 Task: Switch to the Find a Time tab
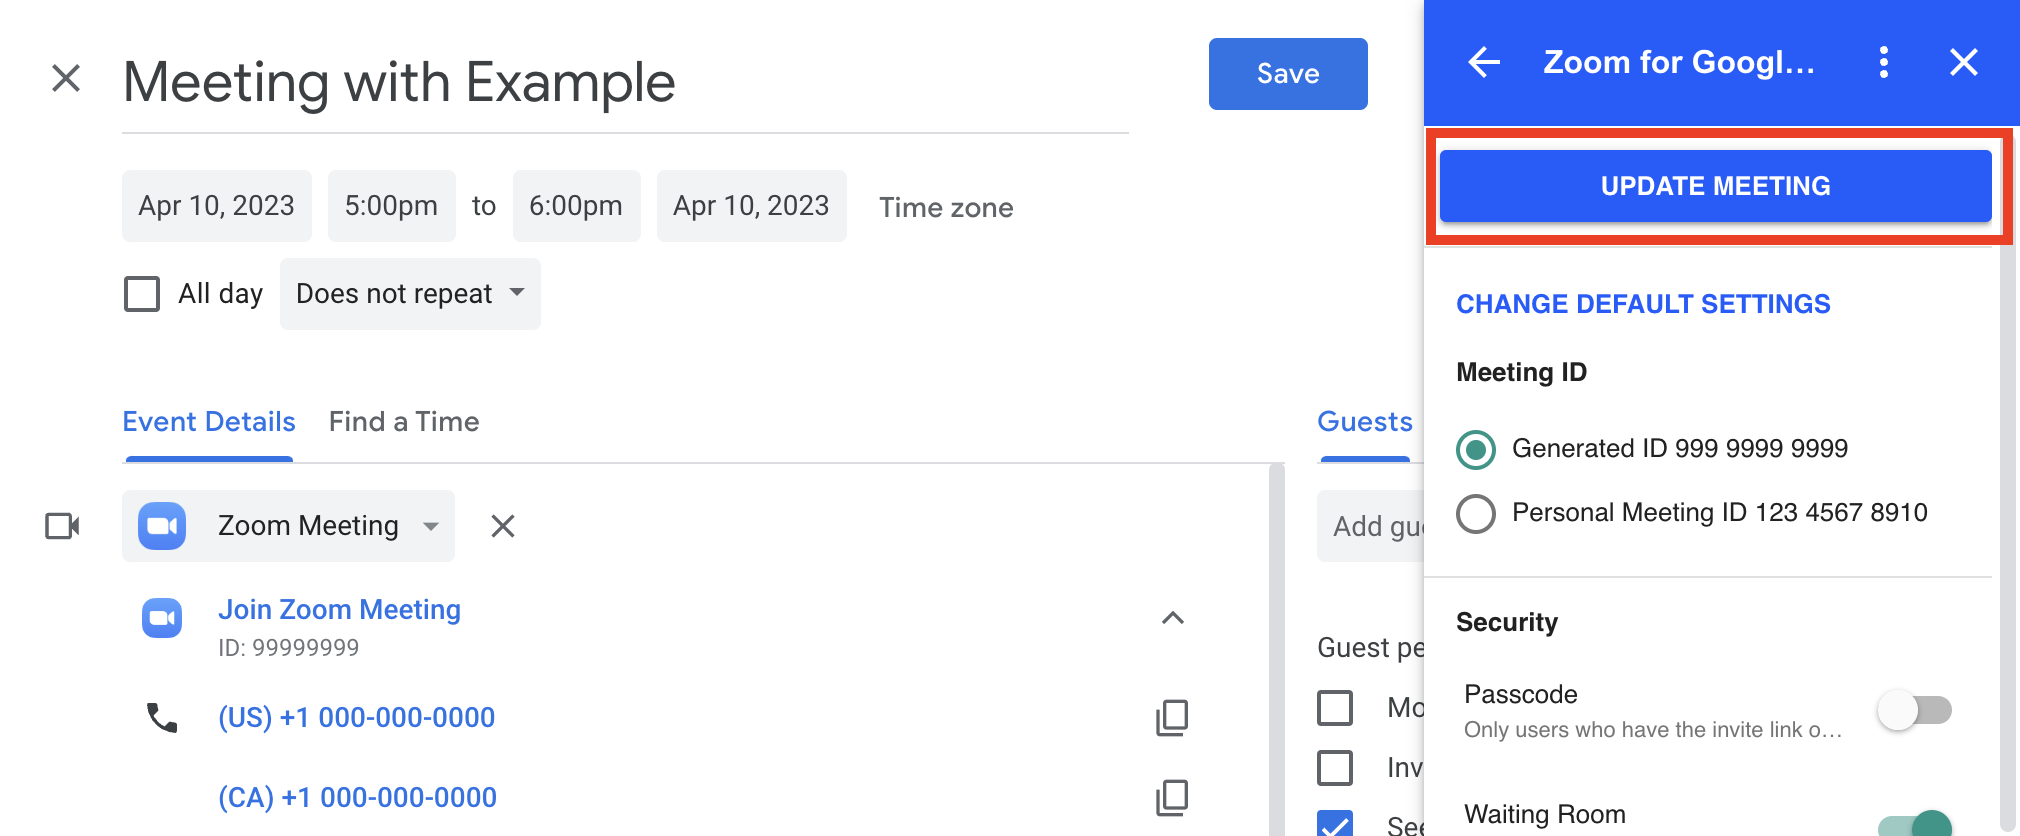click(x=404, y=422)
